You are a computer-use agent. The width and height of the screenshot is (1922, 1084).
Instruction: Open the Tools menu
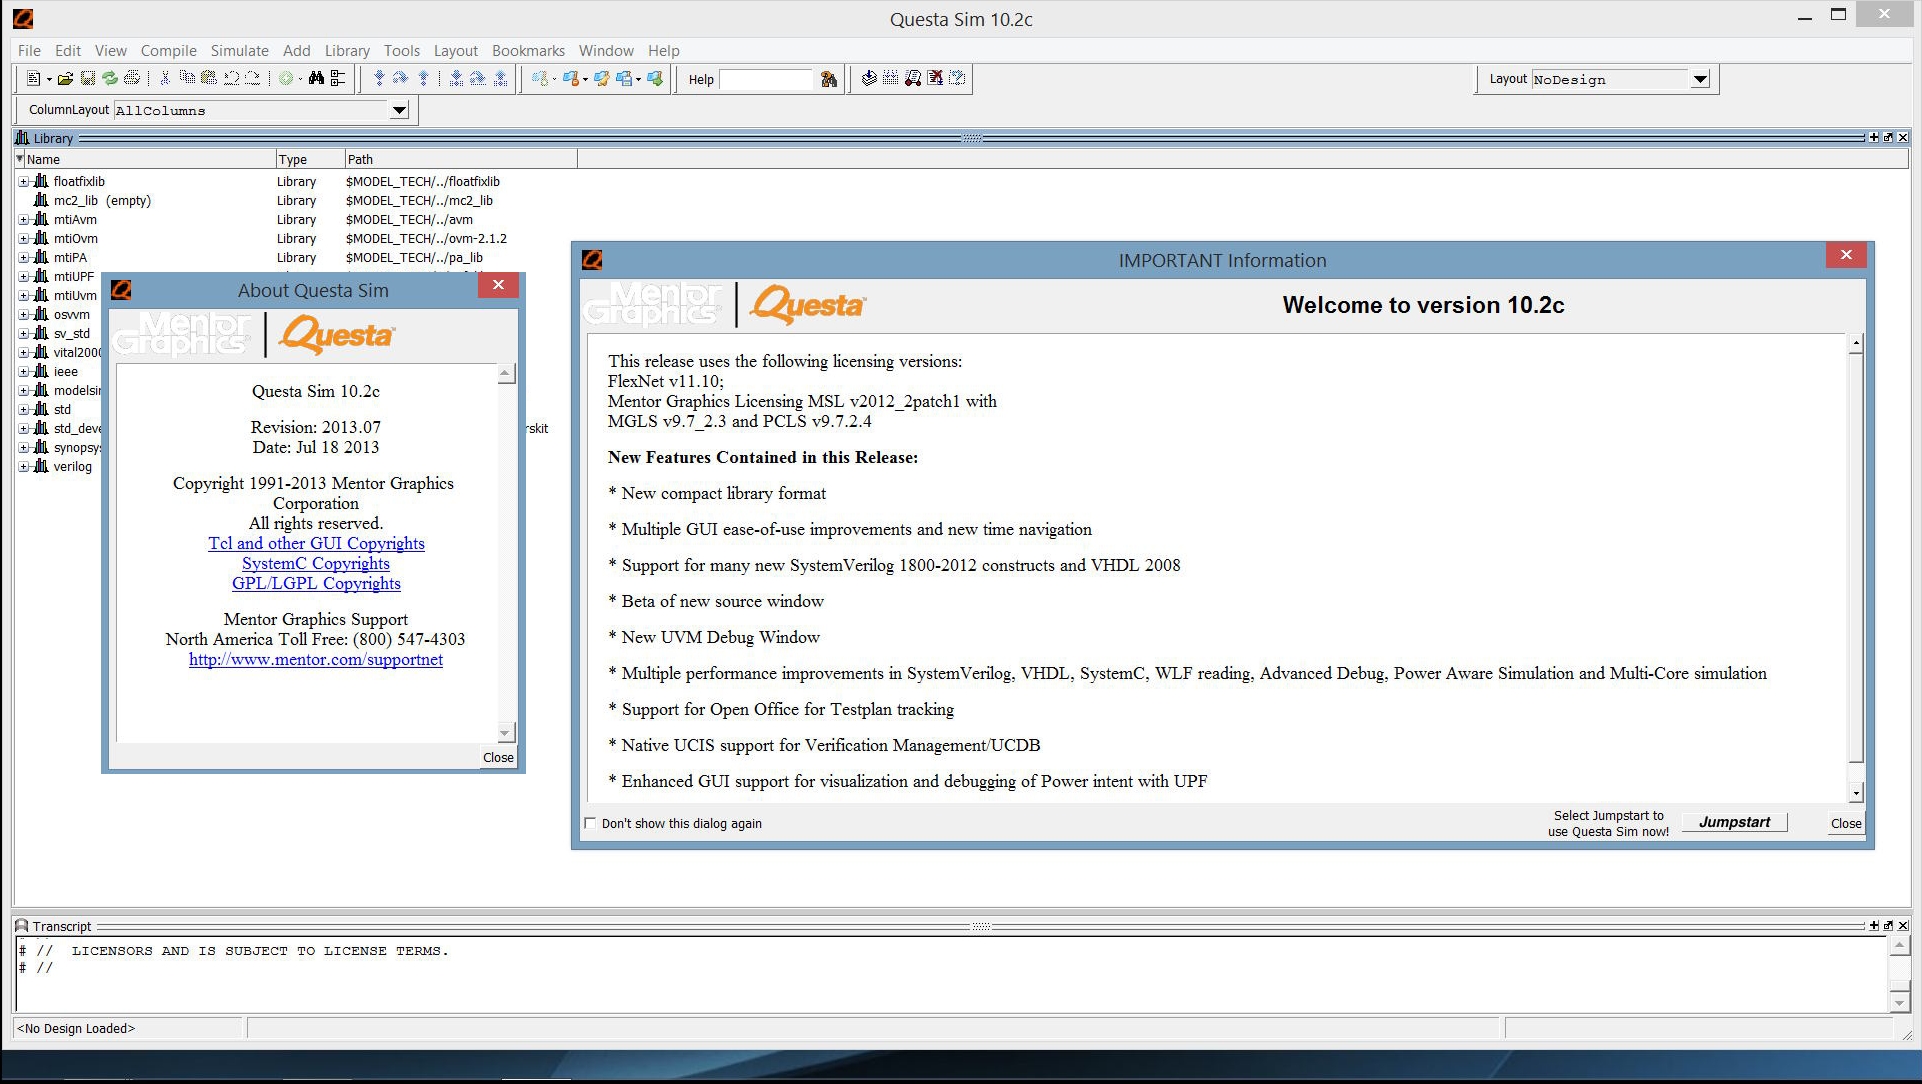[x=401, y=51]
